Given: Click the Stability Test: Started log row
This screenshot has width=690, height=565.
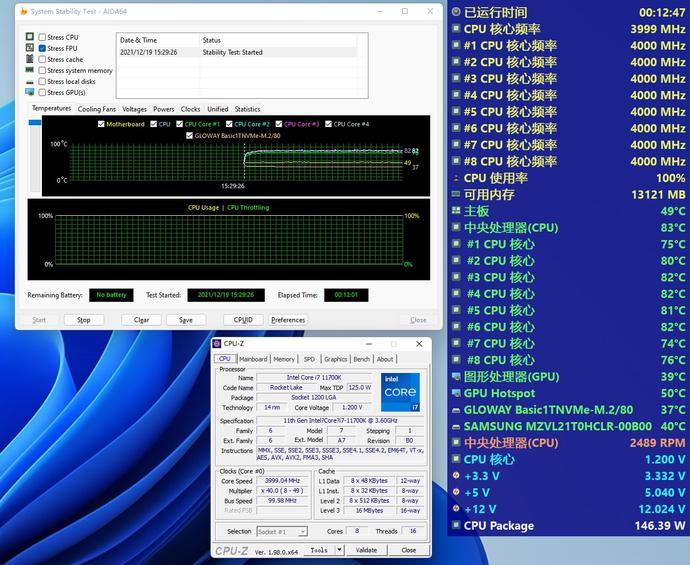Looking at the screenshot, I should pyautogui.click(x=238, y=52).
